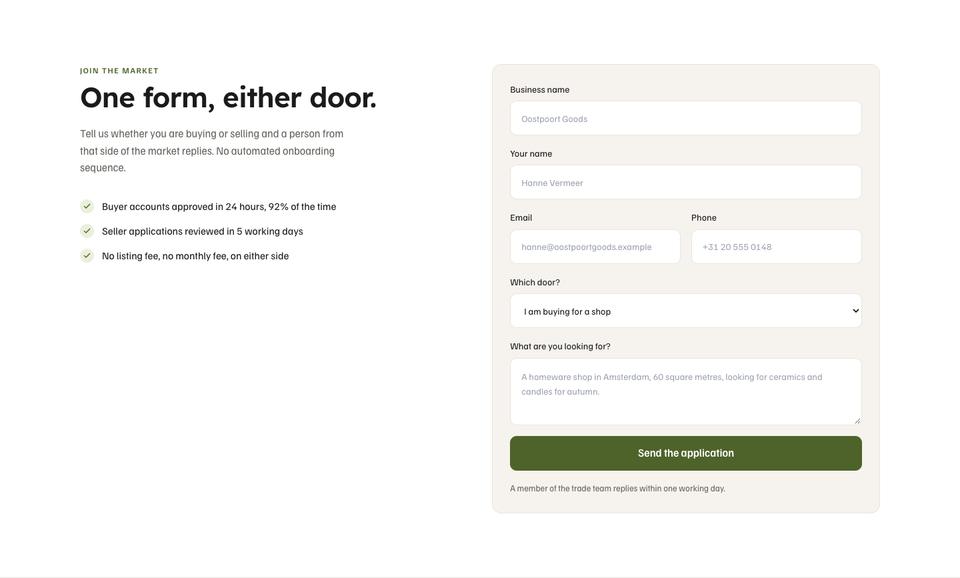Click the textarea resize handle corner
This screenshot has width=960, height=578.
[x=857, y=421]
